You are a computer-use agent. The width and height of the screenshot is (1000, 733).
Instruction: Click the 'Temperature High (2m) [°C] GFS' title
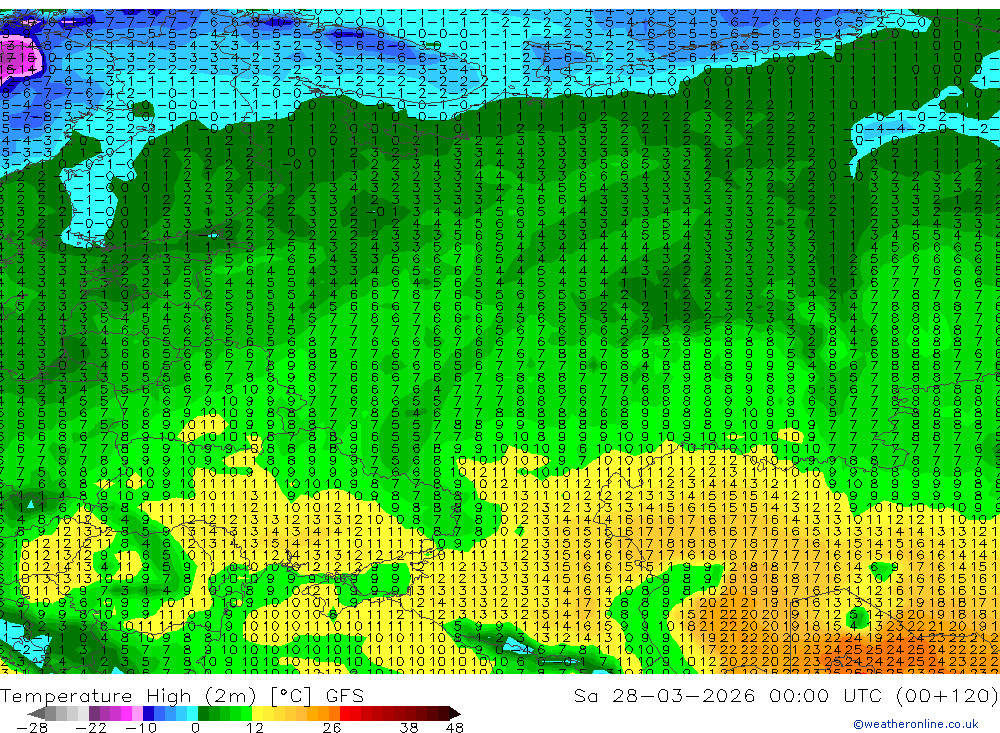[182, 695]
